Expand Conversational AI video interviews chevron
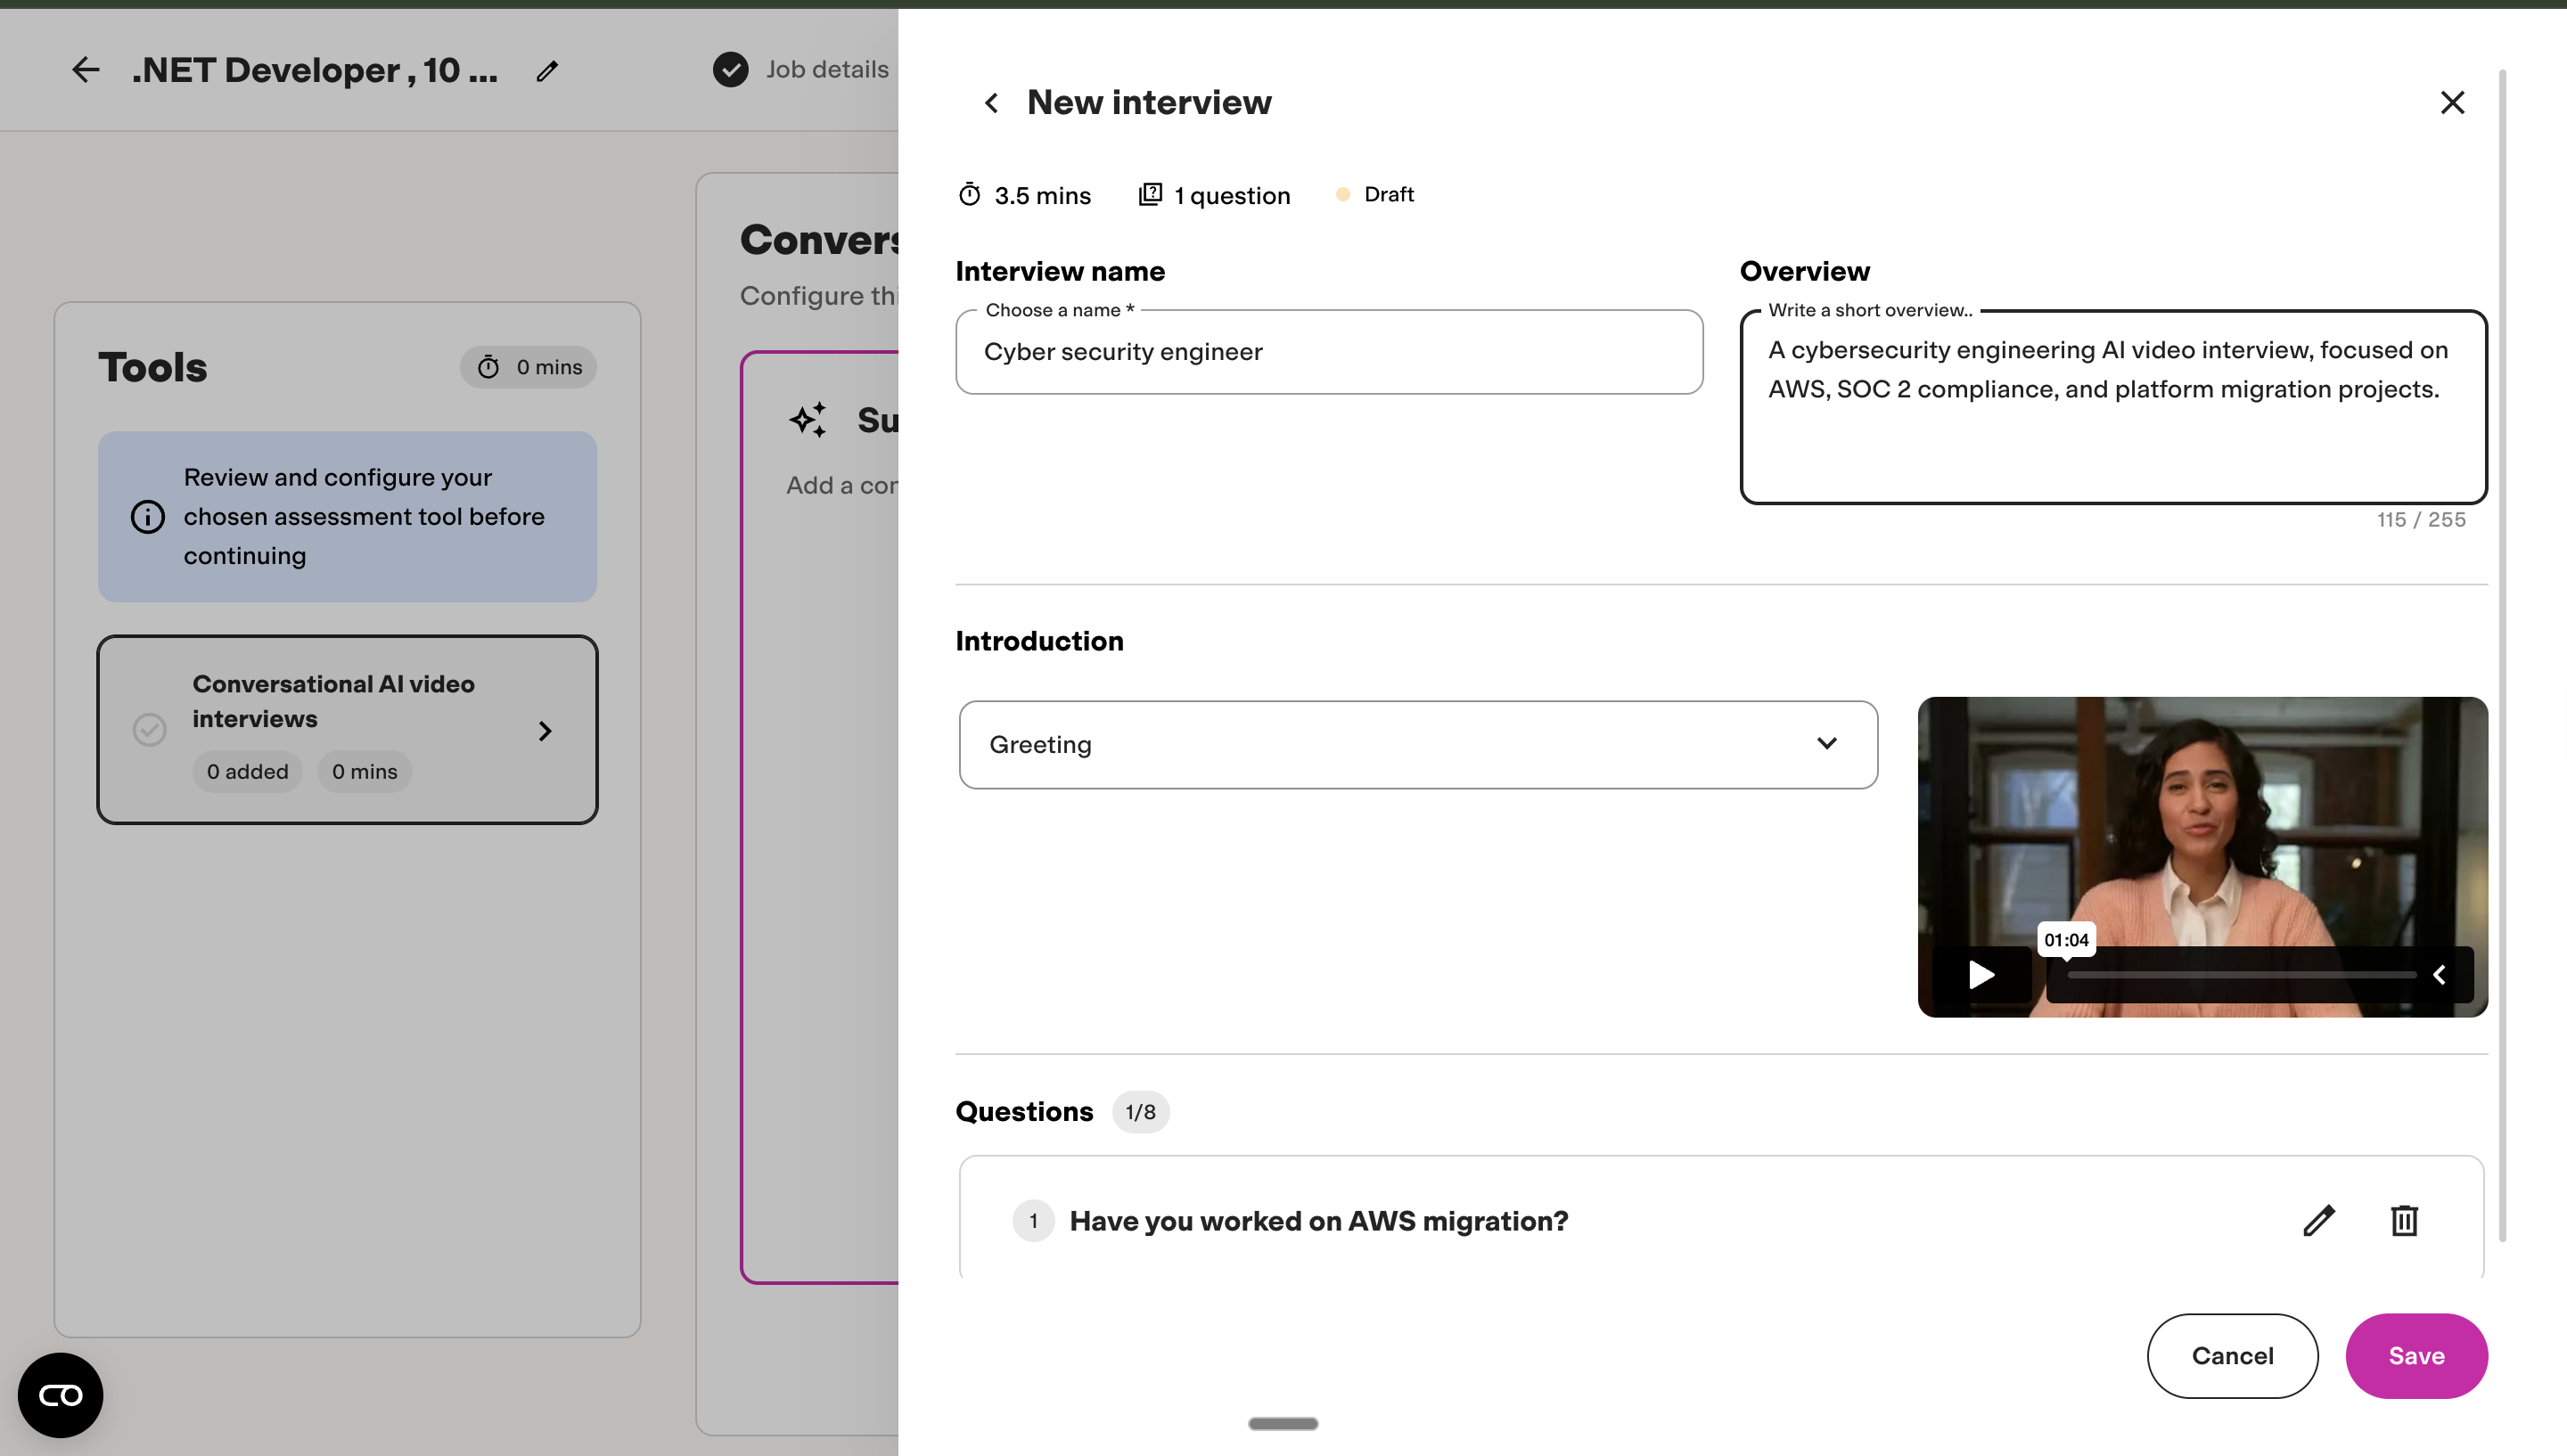The image size is (2567, 1456). coord(545,731)
